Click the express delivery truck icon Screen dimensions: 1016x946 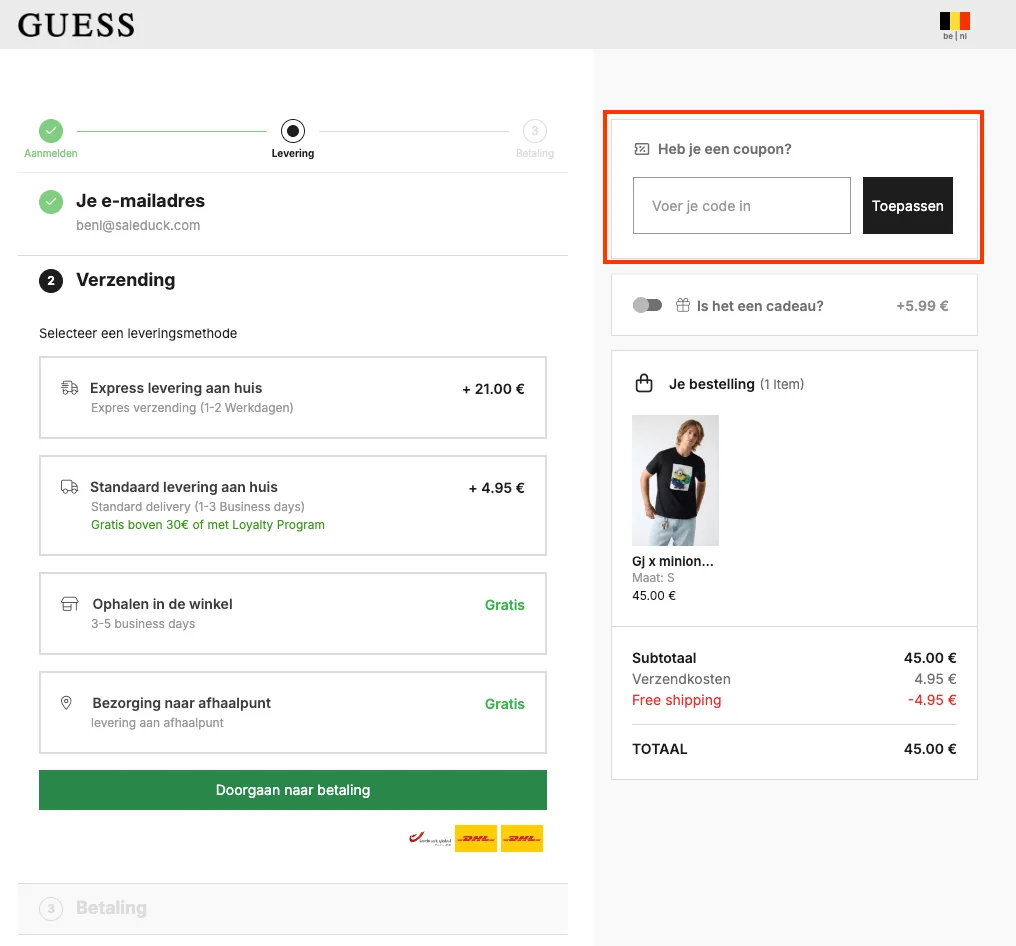69,388
